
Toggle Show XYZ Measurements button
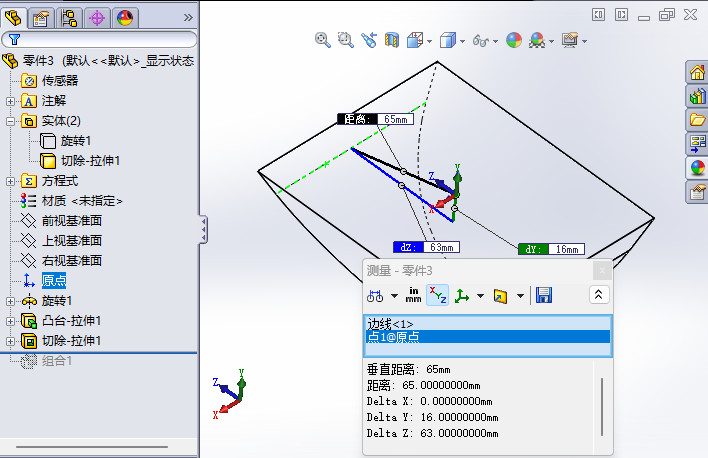click(438, 295)
